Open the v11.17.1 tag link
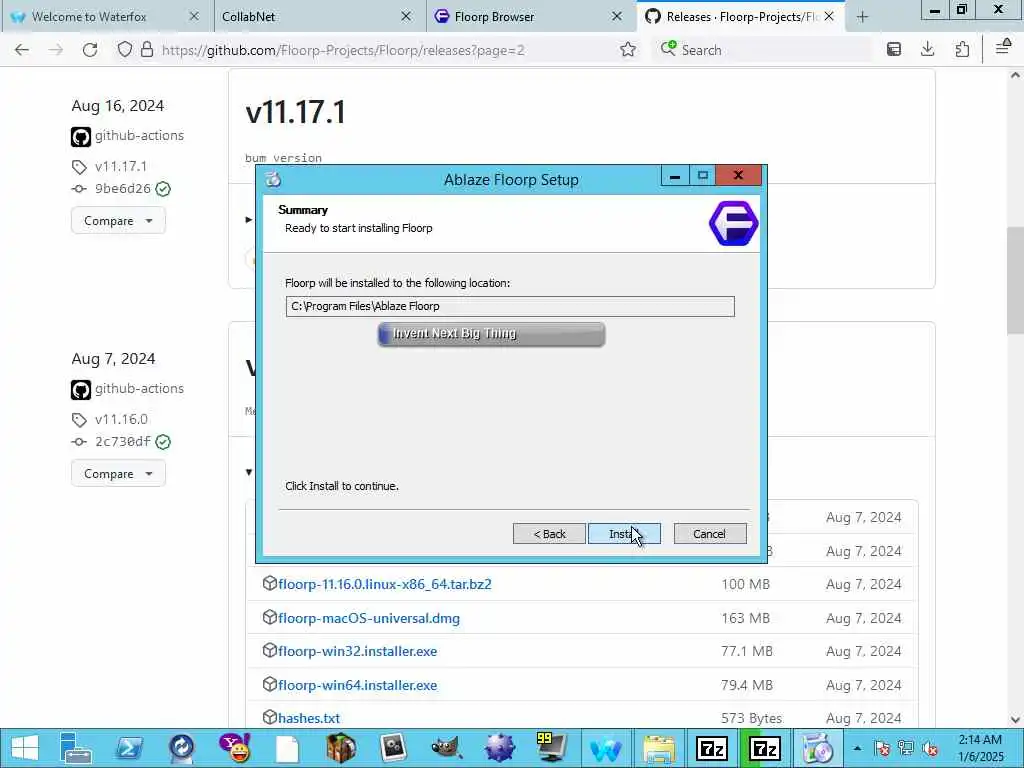1024x768 pixels. 121,167
